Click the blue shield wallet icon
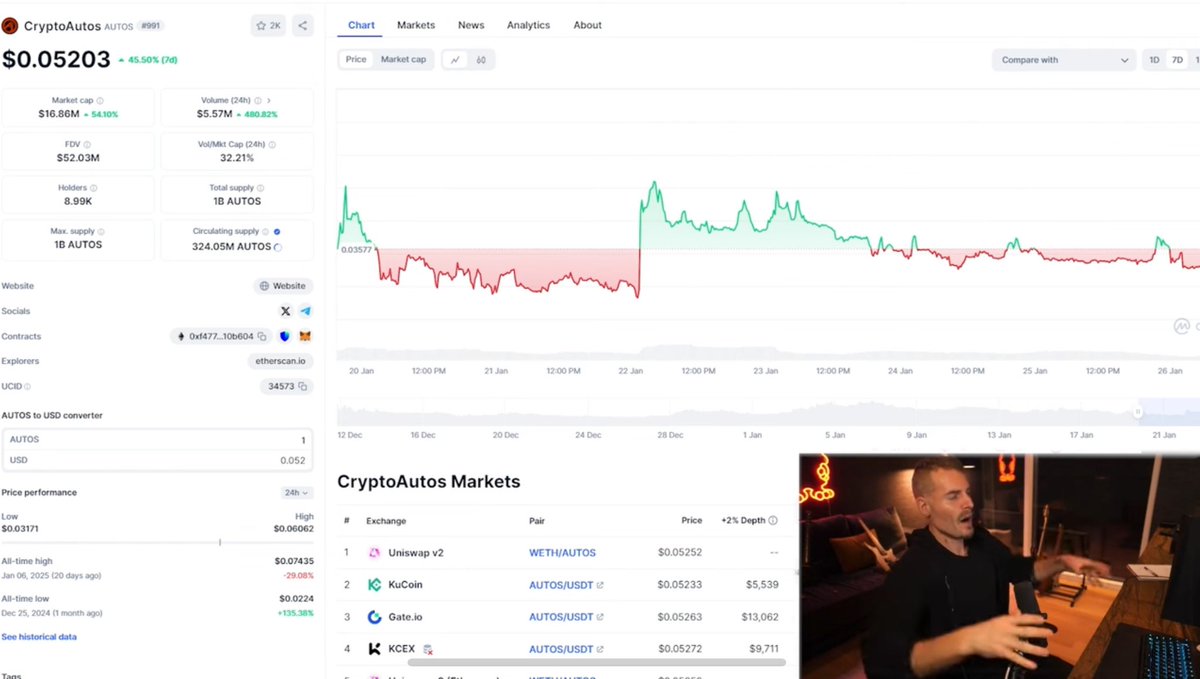The image size is (1200, 679). (x=285, y=337)
